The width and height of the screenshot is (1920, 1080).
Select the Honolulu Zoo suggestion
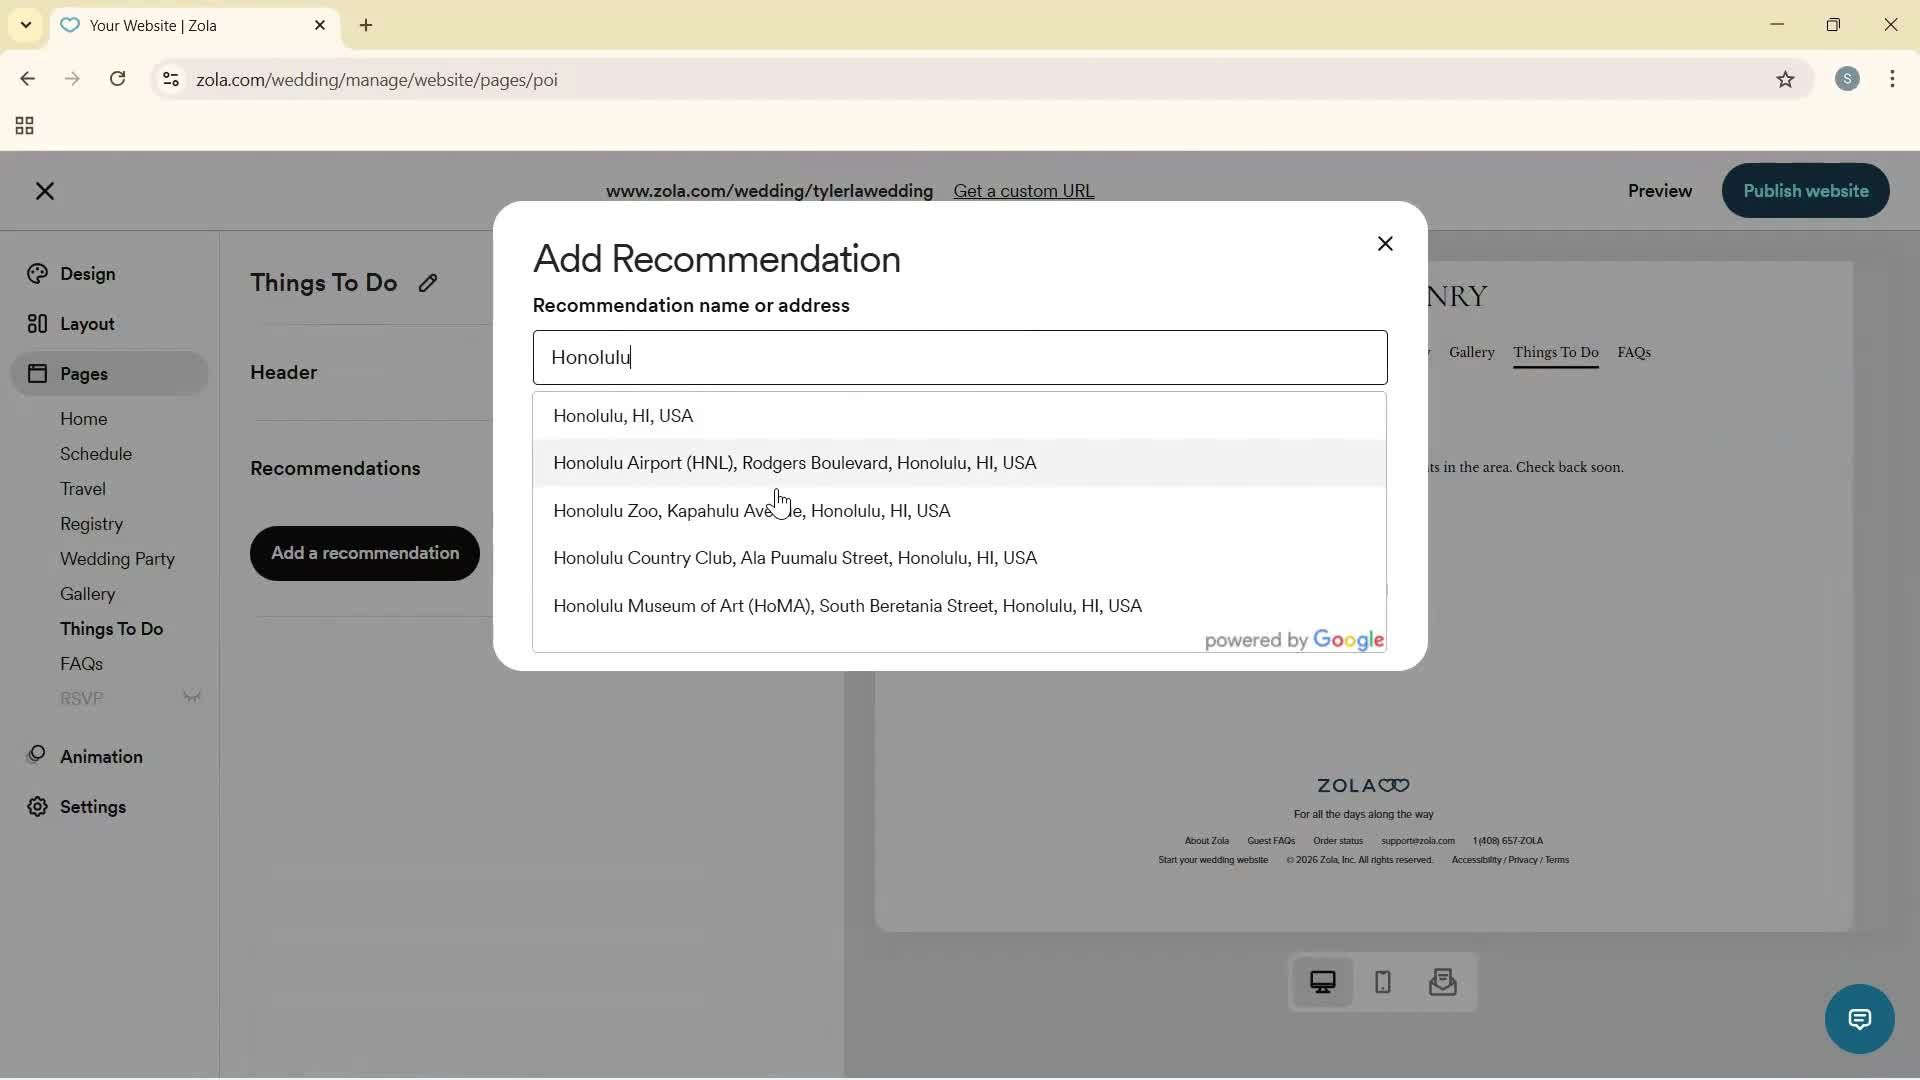pos(751,511)
